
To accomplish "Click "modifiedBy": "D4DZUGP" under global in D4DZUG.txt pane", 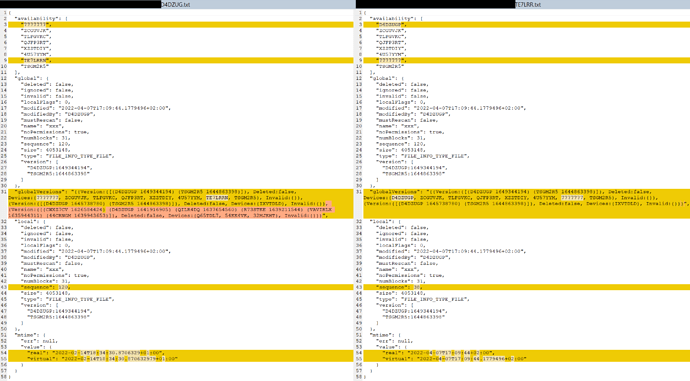I will click(58, 114).
